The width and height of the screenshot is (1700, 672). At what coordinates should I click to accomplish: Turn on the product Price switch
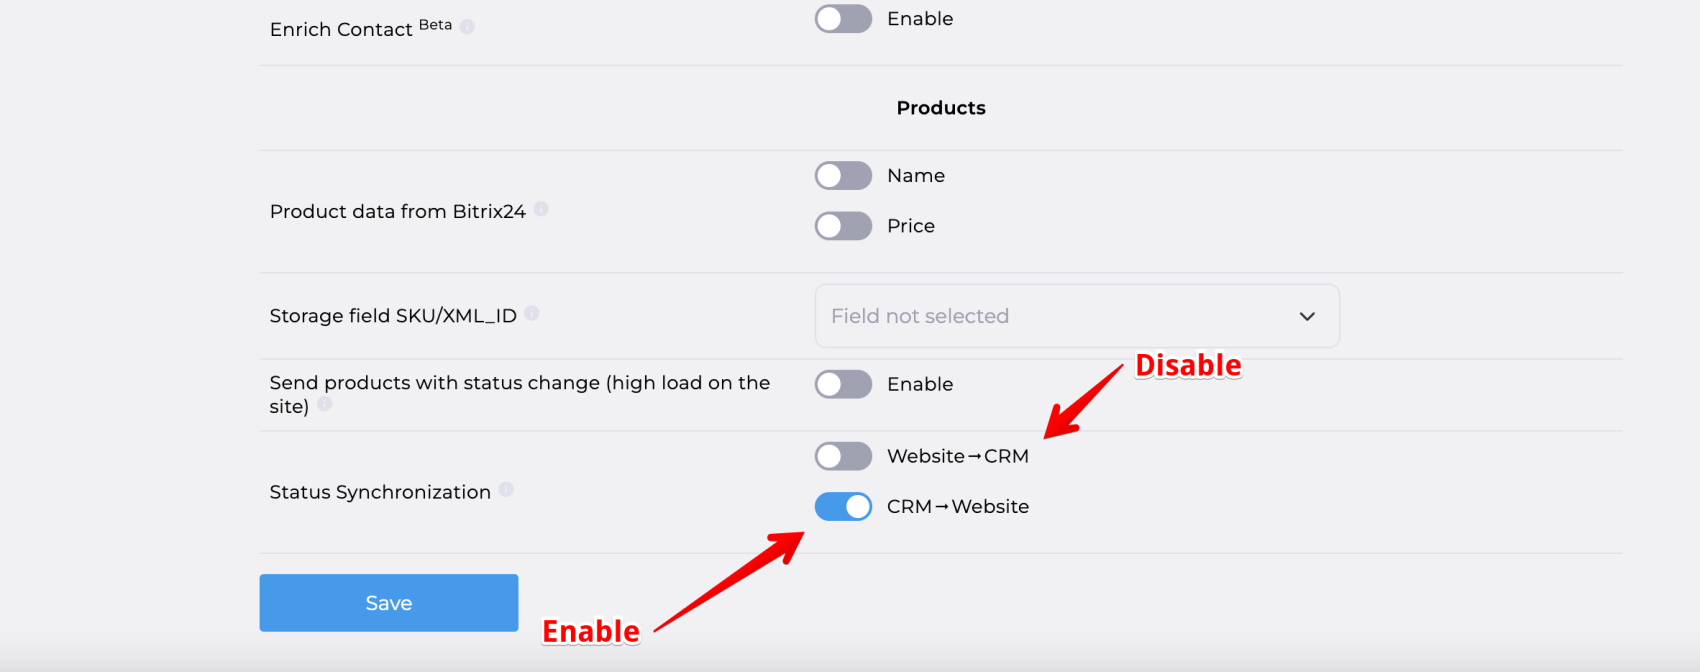pos(843,226)
